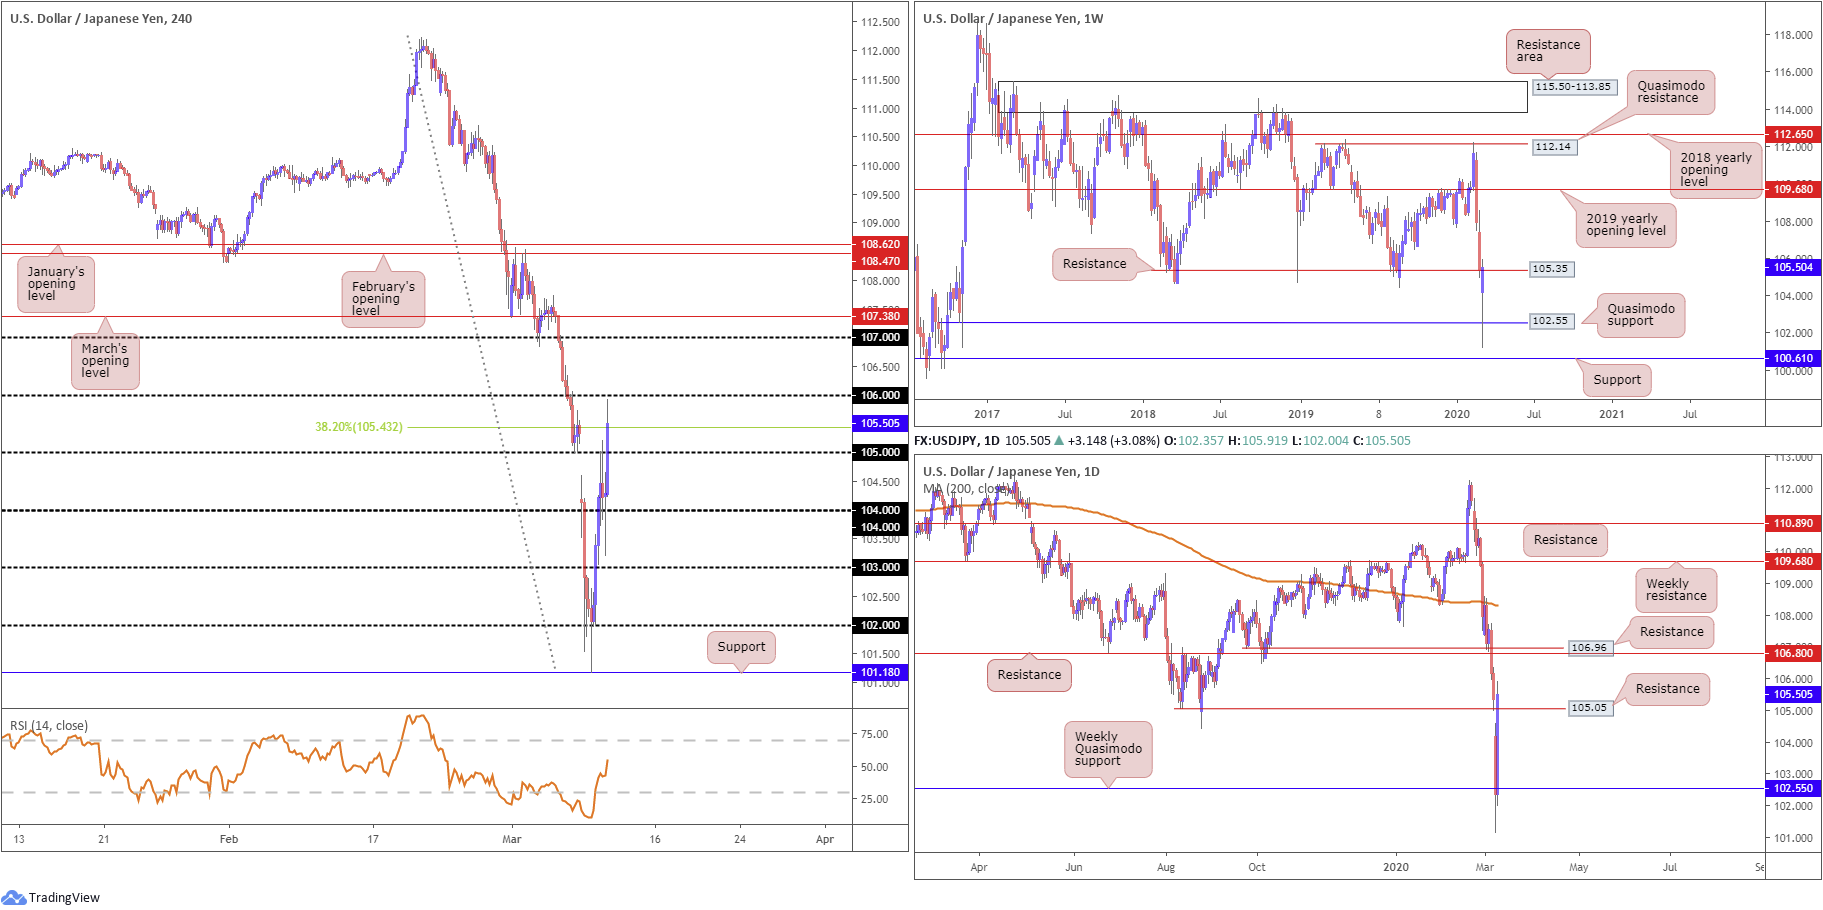Open the MA (200, close) indicator label
The width and height of the screenshot is (1823, 910).
pos(965,489)
